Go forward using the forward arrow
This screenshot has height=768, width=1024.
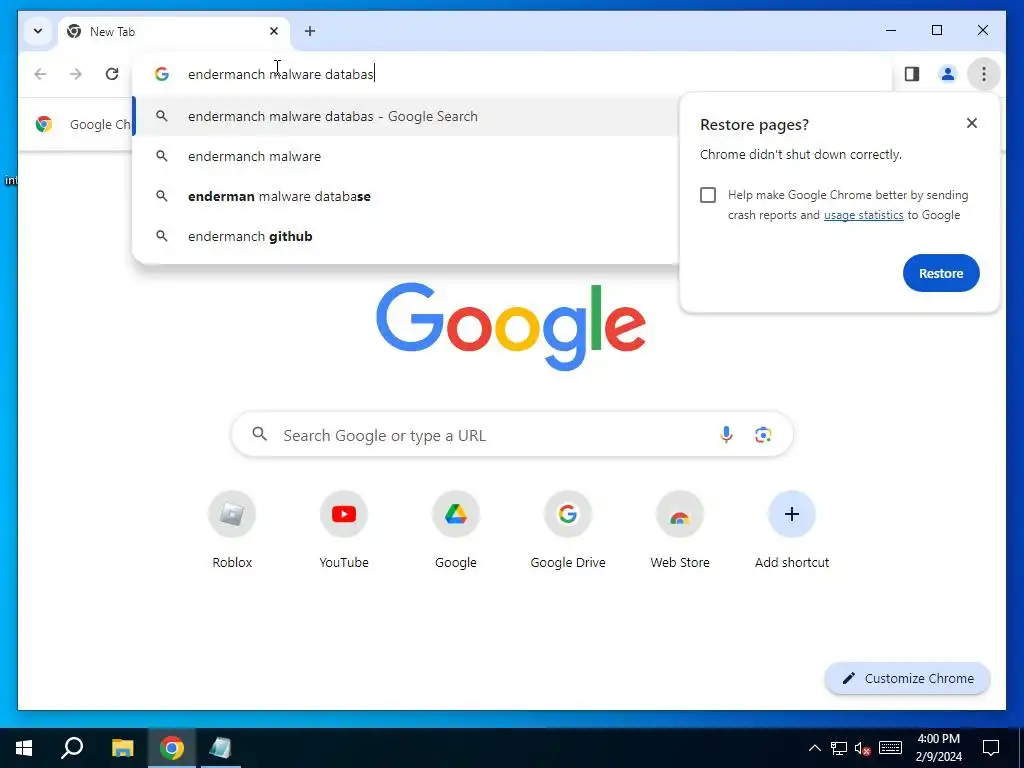click(x=76, y=74)
